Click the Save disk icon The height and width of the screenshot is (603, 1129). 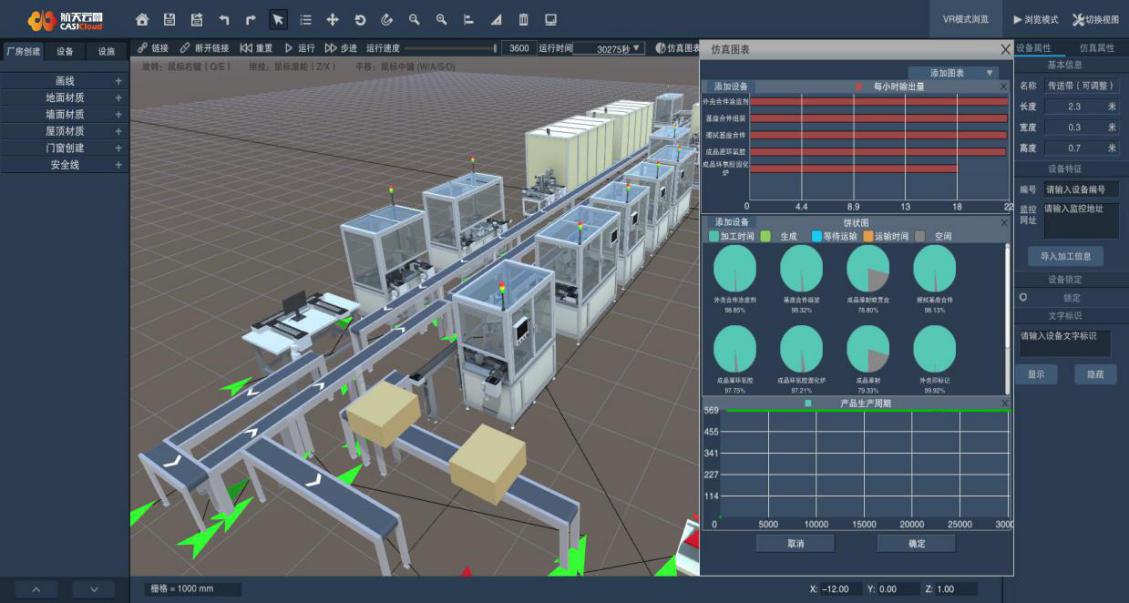(169, 20)
